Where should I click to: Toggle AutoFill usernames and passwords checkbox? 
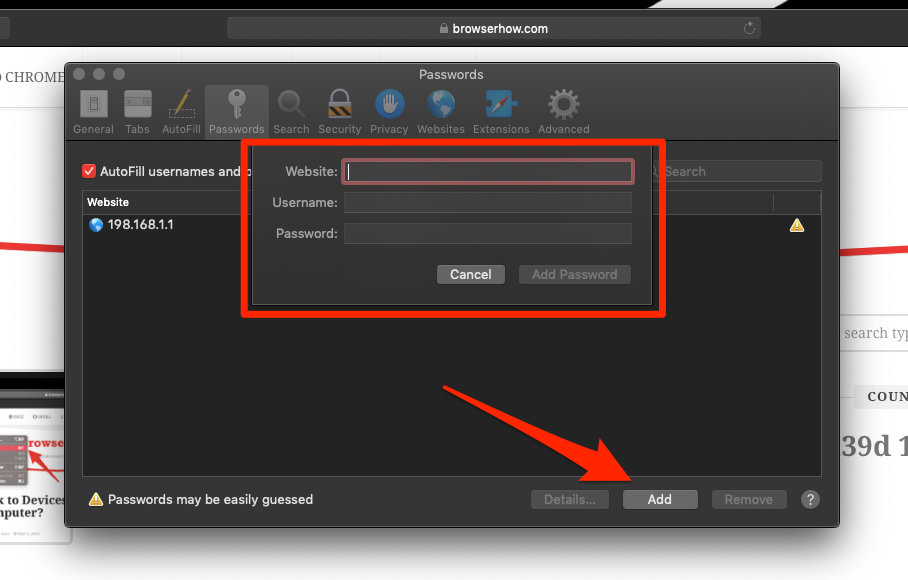89,171
